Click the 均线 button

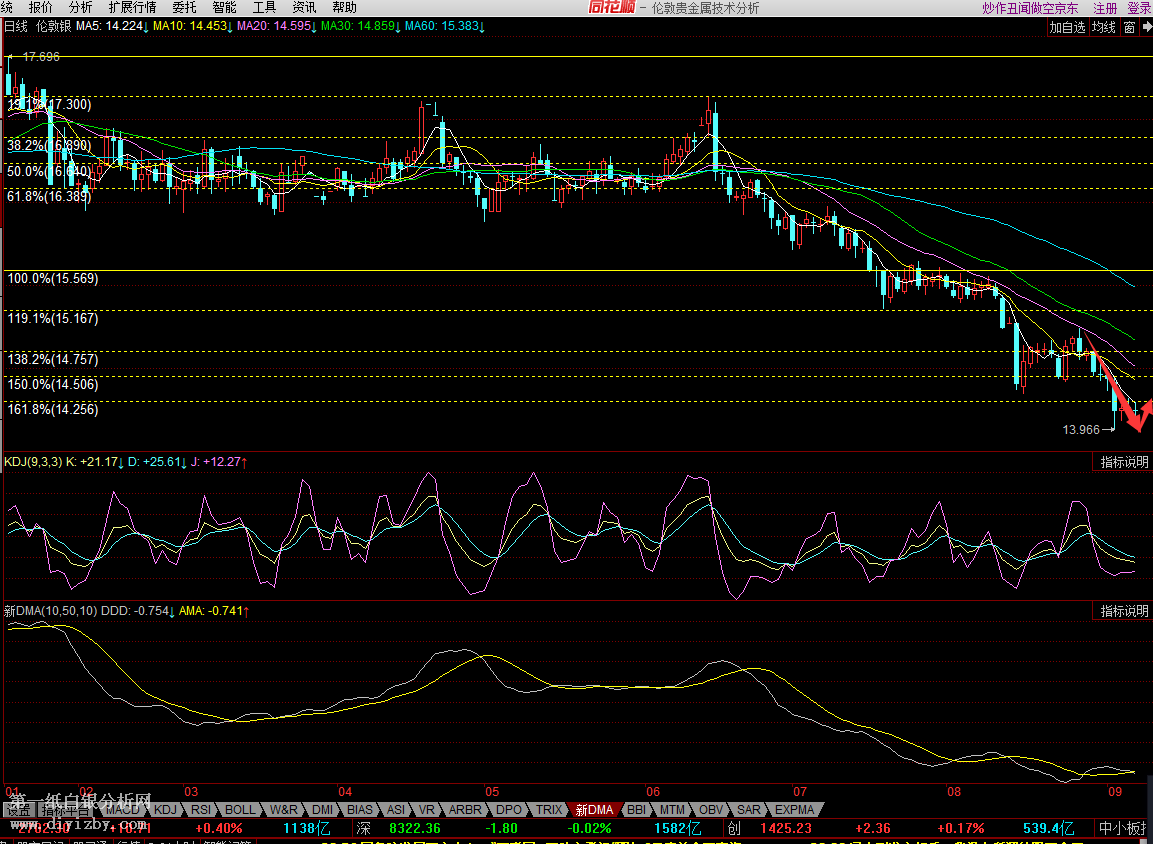[1103, 27]
